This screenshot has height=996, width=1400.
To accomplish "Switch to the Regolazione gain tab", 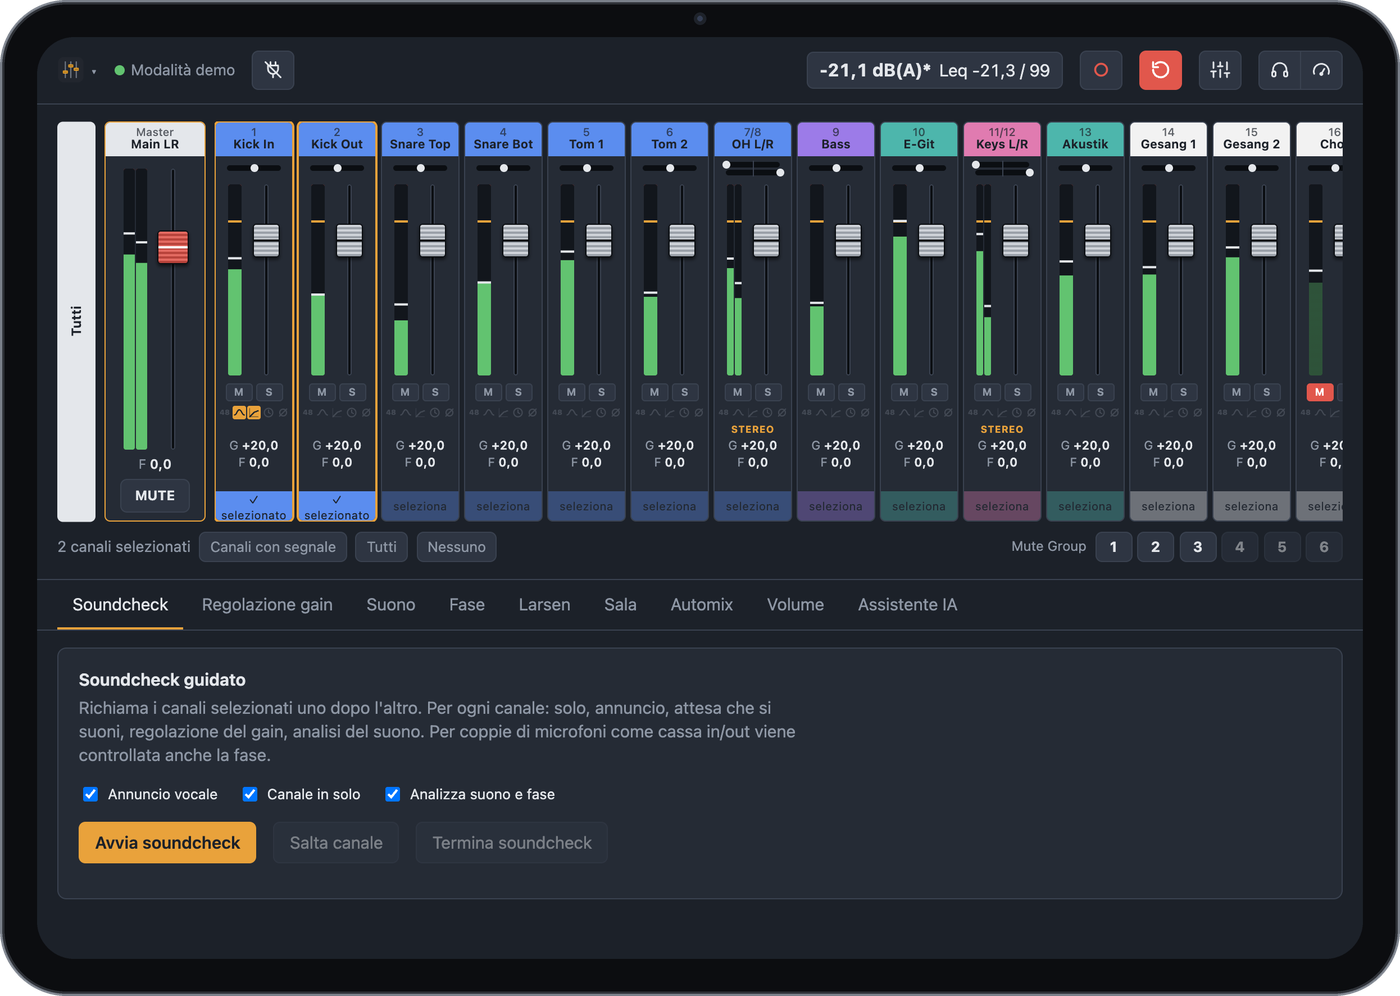I will tap(267, 605).
